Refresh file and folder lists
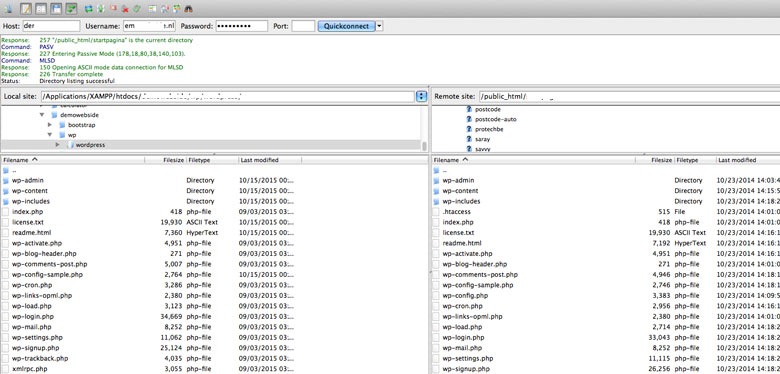 pyautogui.click(x=89, y=8)
